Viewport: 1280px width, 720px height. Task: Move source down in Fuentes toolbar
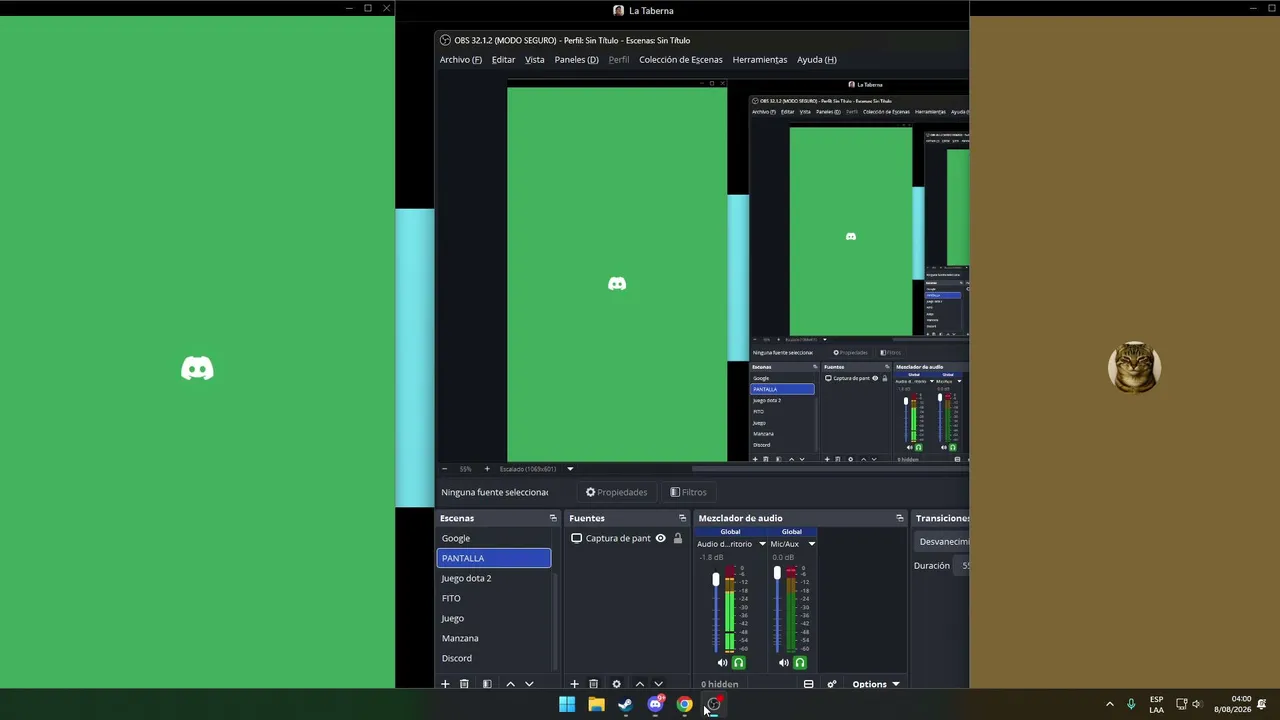click(658, 684)
